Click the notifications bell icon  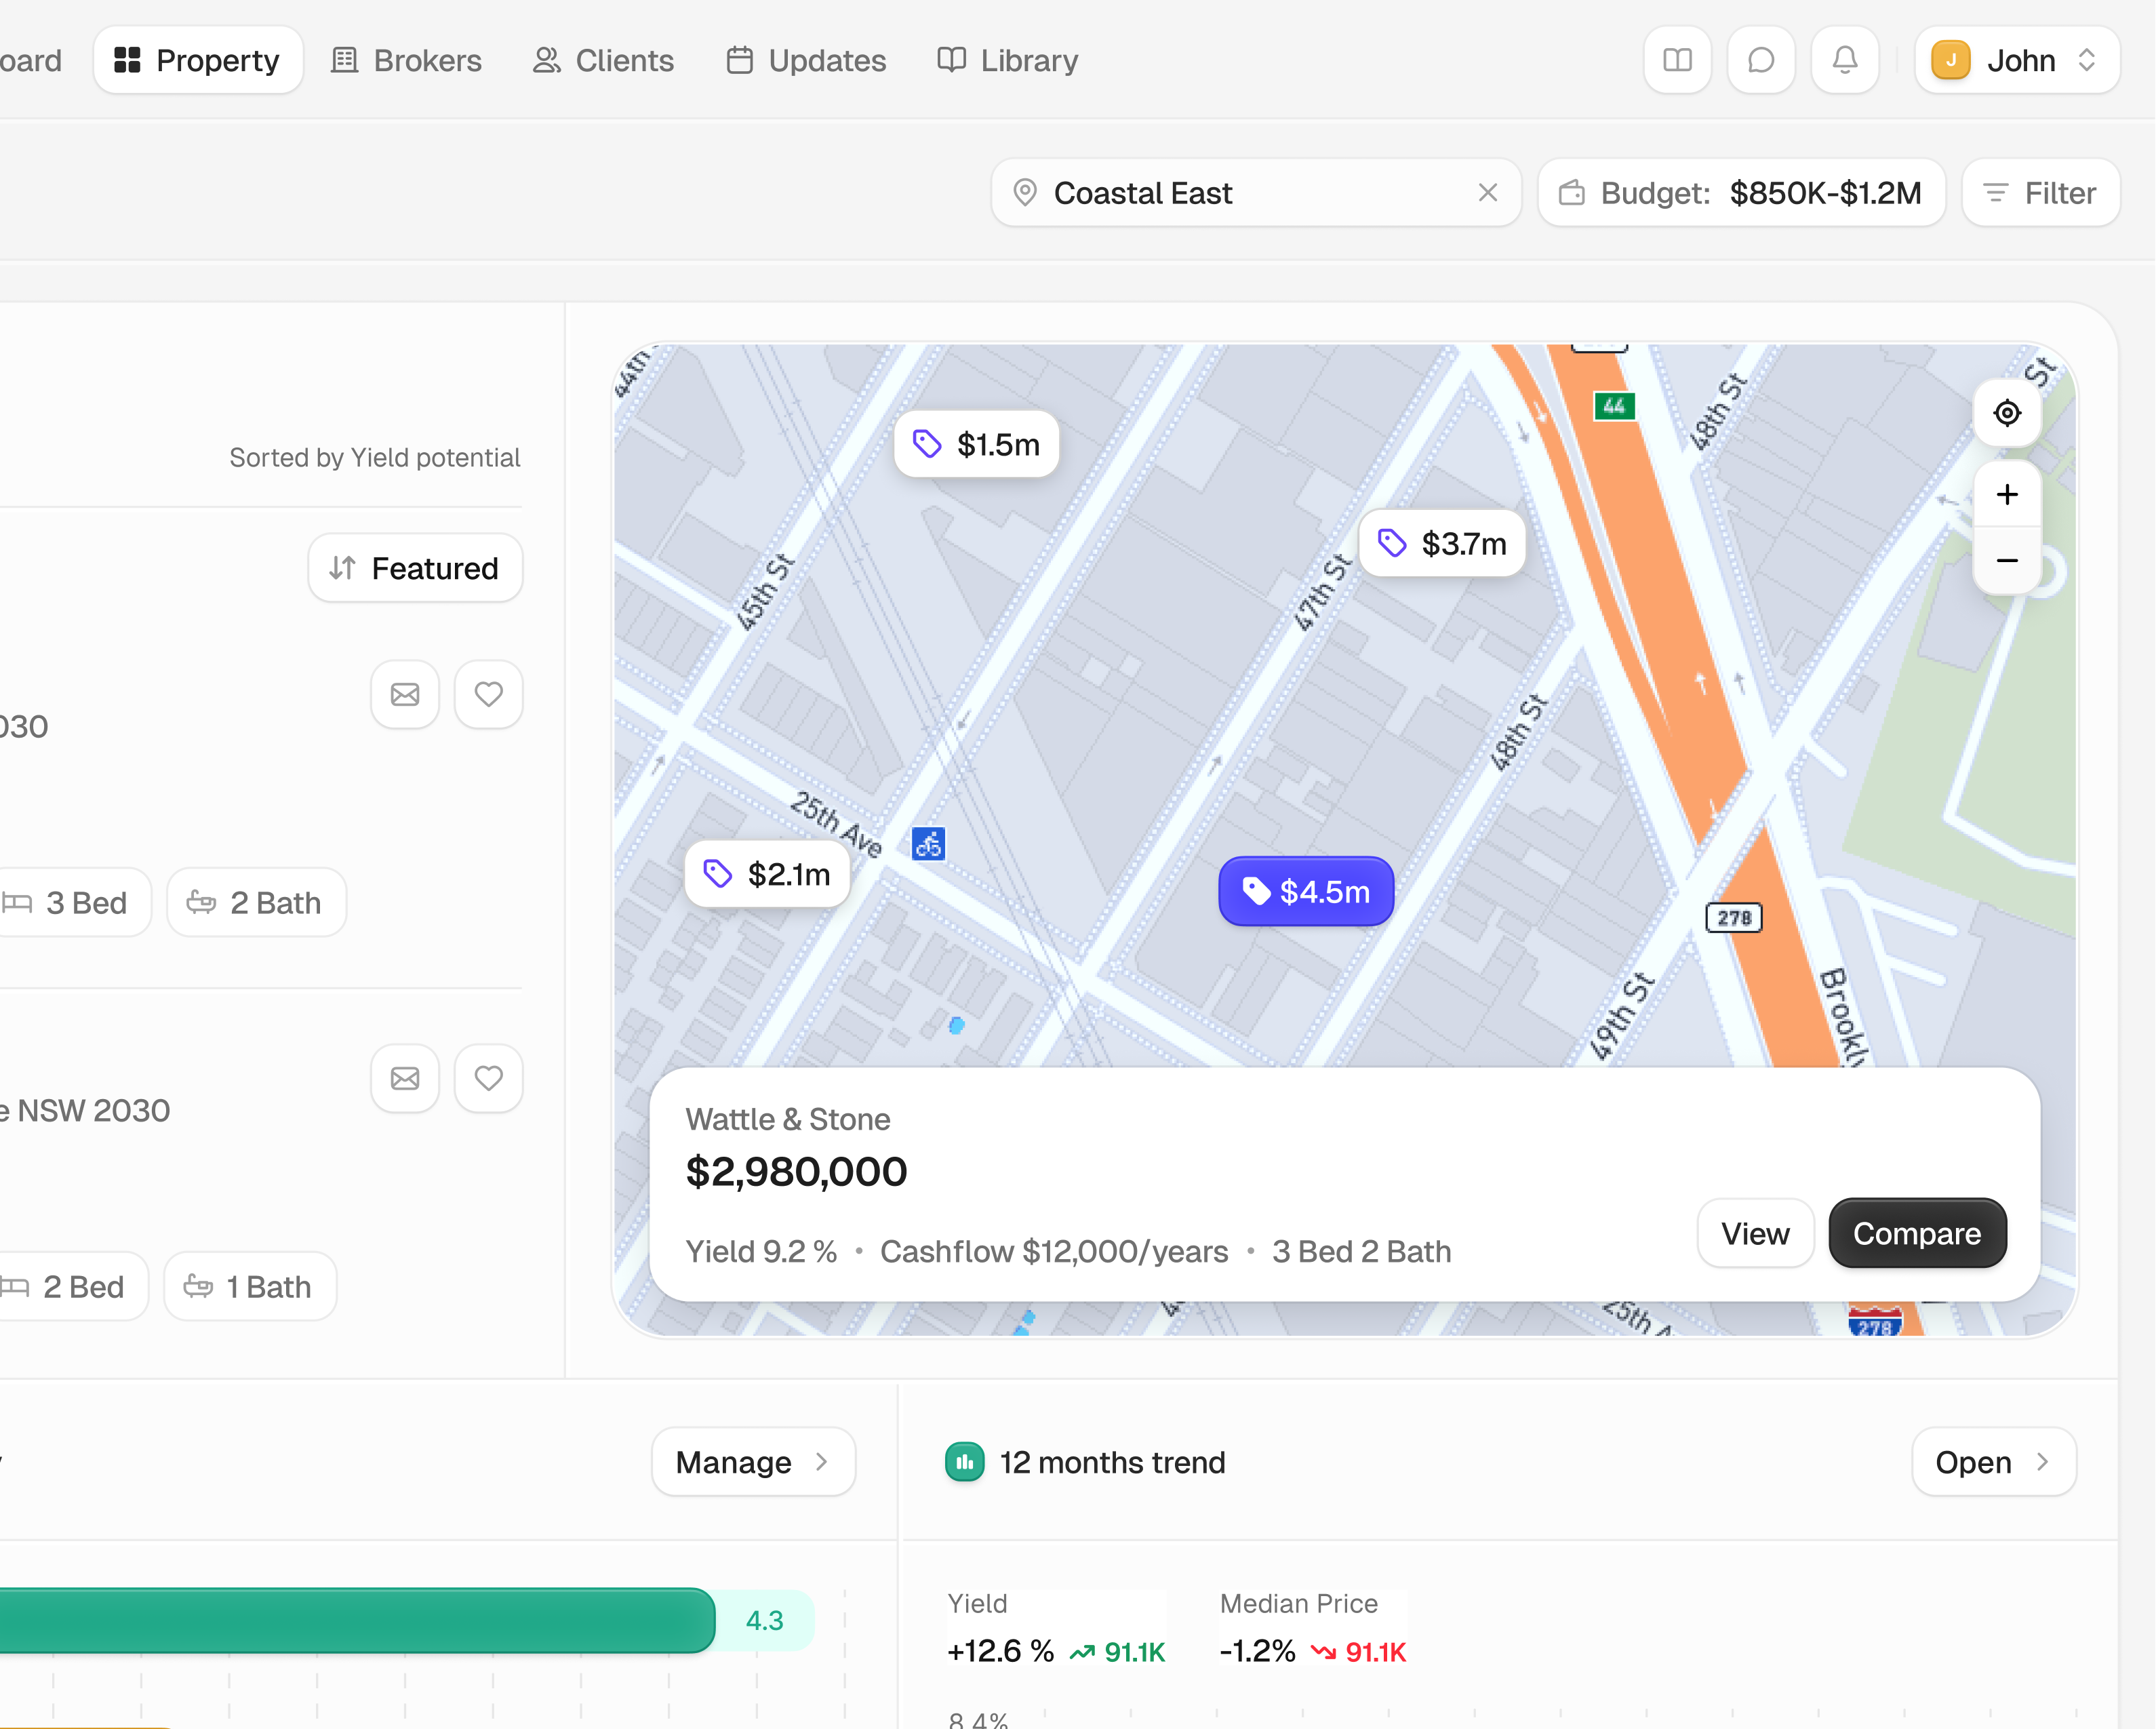click(x=1844, y=60)
